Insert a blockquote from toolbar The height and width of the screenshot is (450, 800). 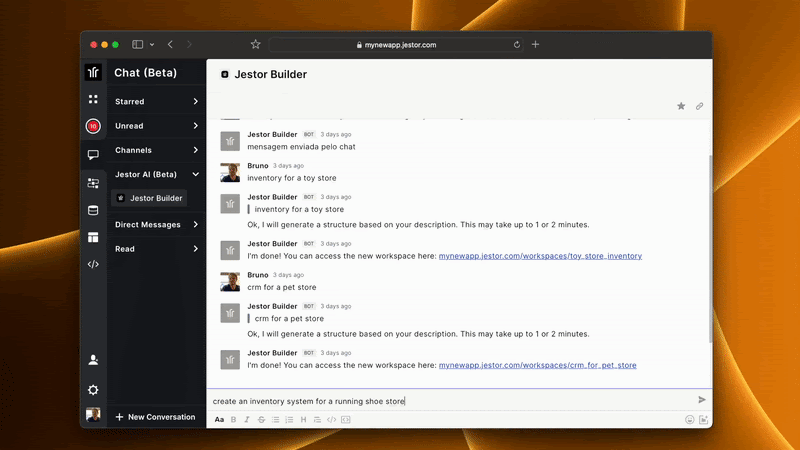click(x=317, y=419)
